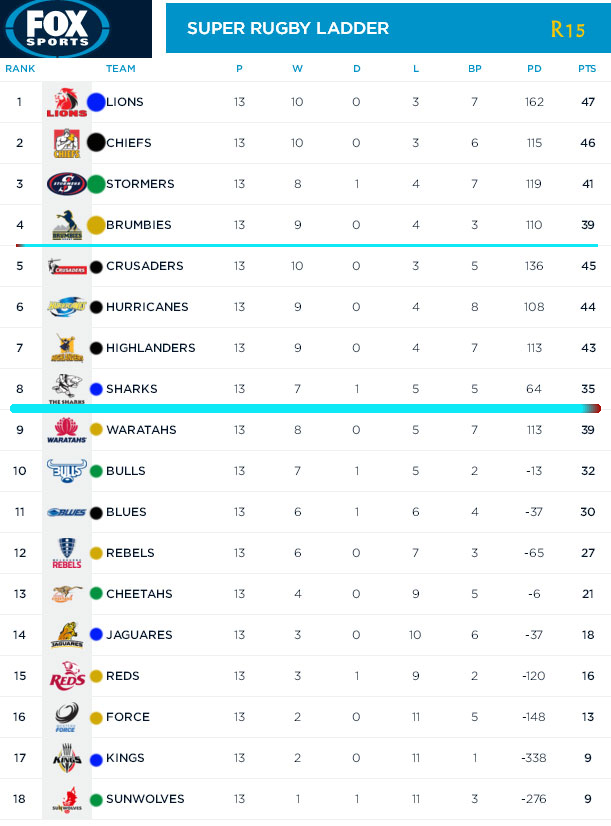Open the Hurricanes team name link
Image resolution: width=611 pixels, height=826 pixels.
pos(147,307)
